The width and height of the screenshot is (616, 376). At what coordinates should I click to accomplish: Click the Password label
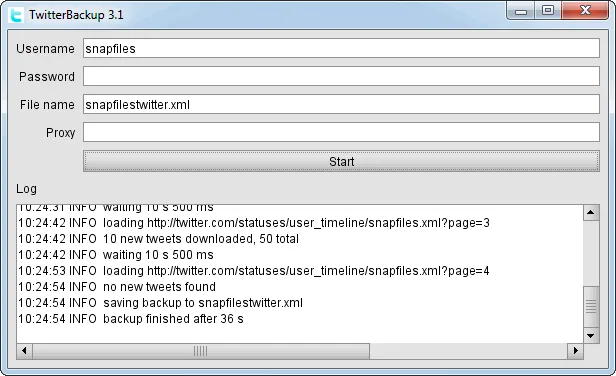(47, 77)
